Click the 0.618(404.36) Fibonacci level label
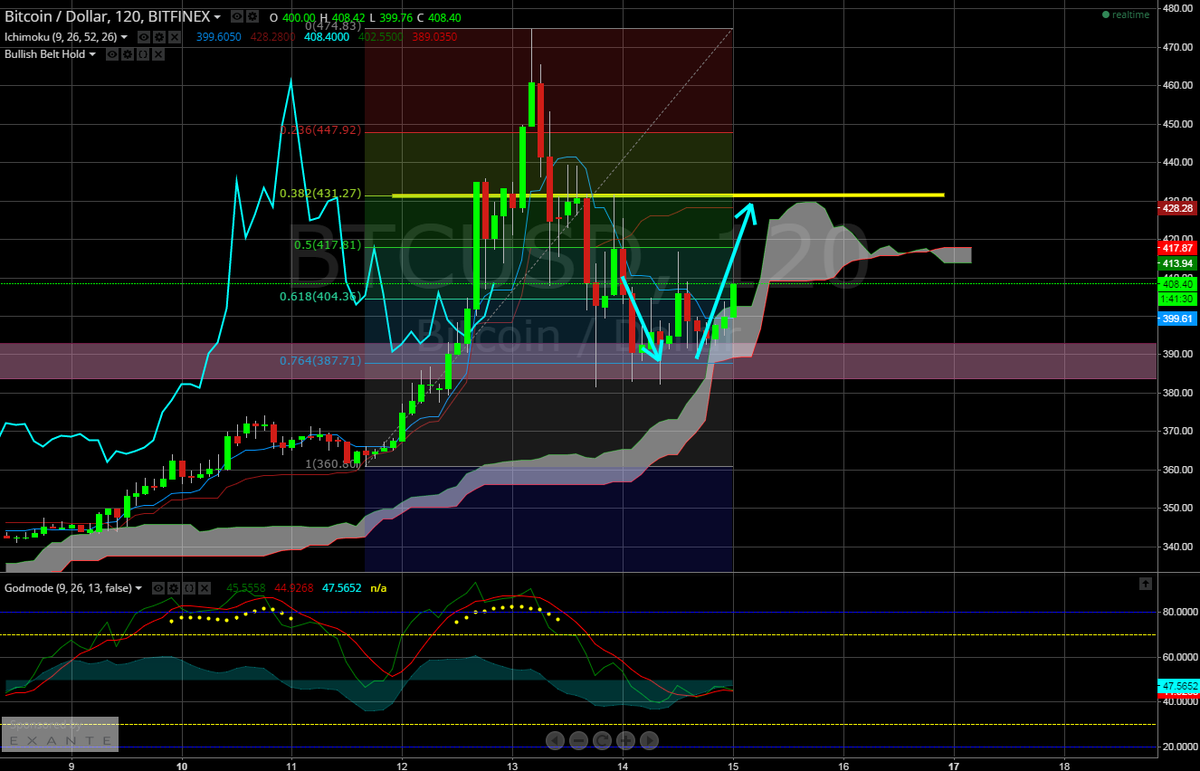Image resolution: width=1200 pixels, height=771 pixels. (320, 296)
